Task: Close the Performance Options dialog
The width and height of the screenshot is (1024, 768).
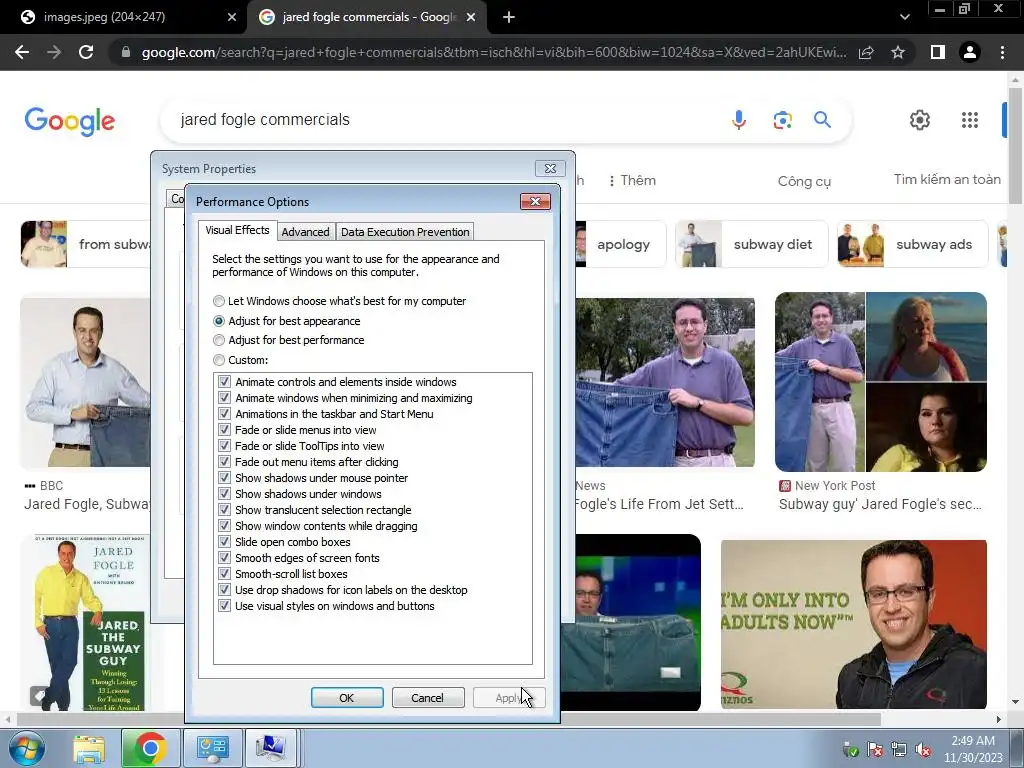Action: pyautogui.click(x=535, y=201)
